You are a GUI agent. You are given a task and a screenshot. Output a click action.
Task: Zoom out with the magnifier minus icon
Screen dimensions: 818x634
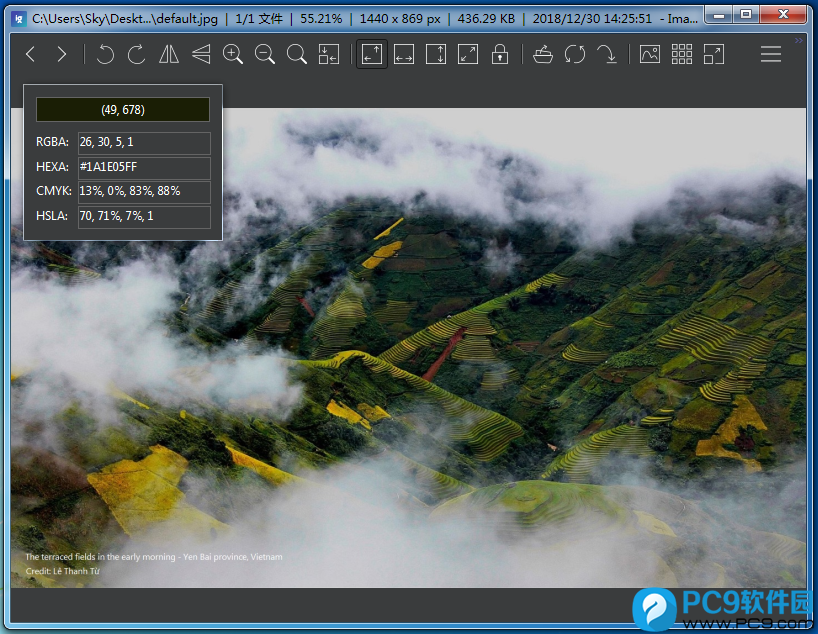pos(264,54)
